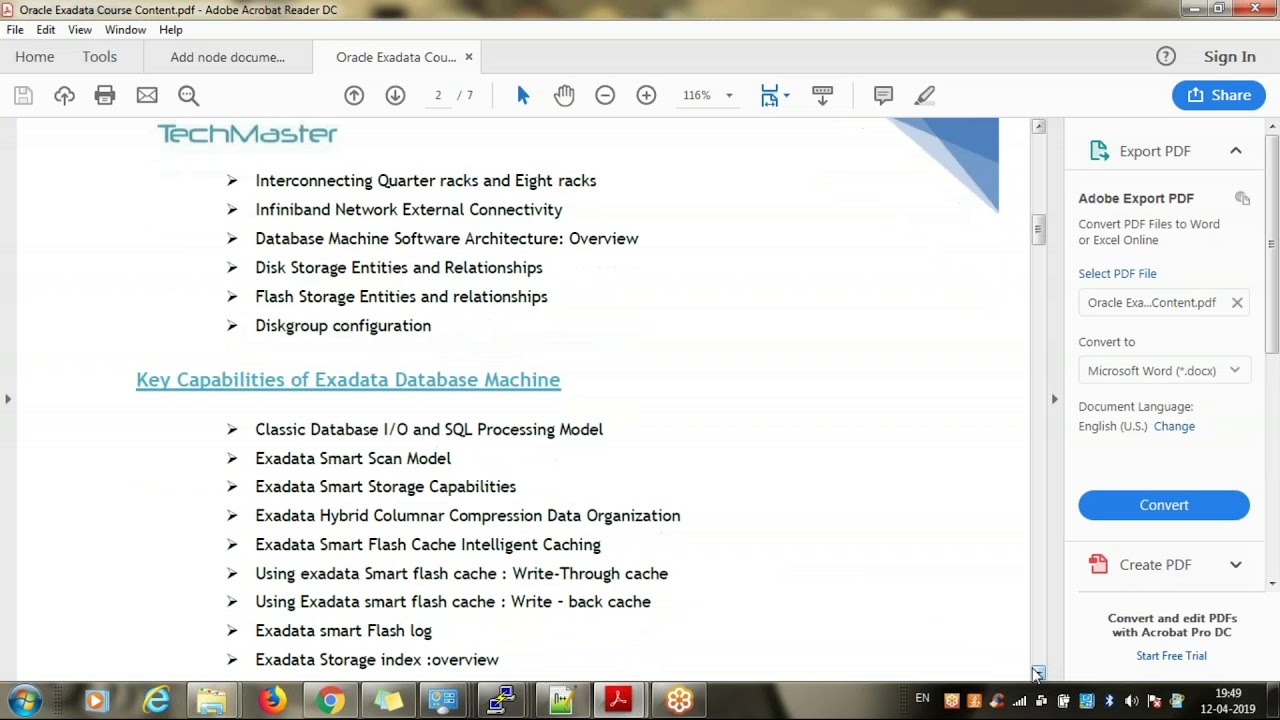Viewport: 1280px width, 720px height.
Task: Click 'Diskgroup configuration' text
Action: coord(343,326)
